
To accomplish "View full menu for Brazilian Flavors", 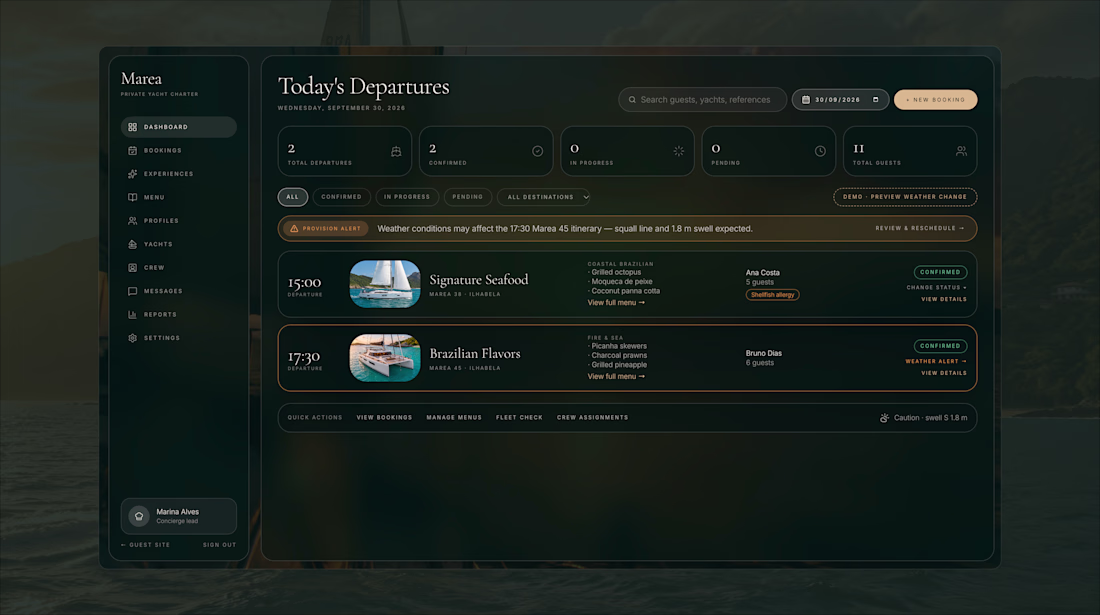I will point(616,377).
